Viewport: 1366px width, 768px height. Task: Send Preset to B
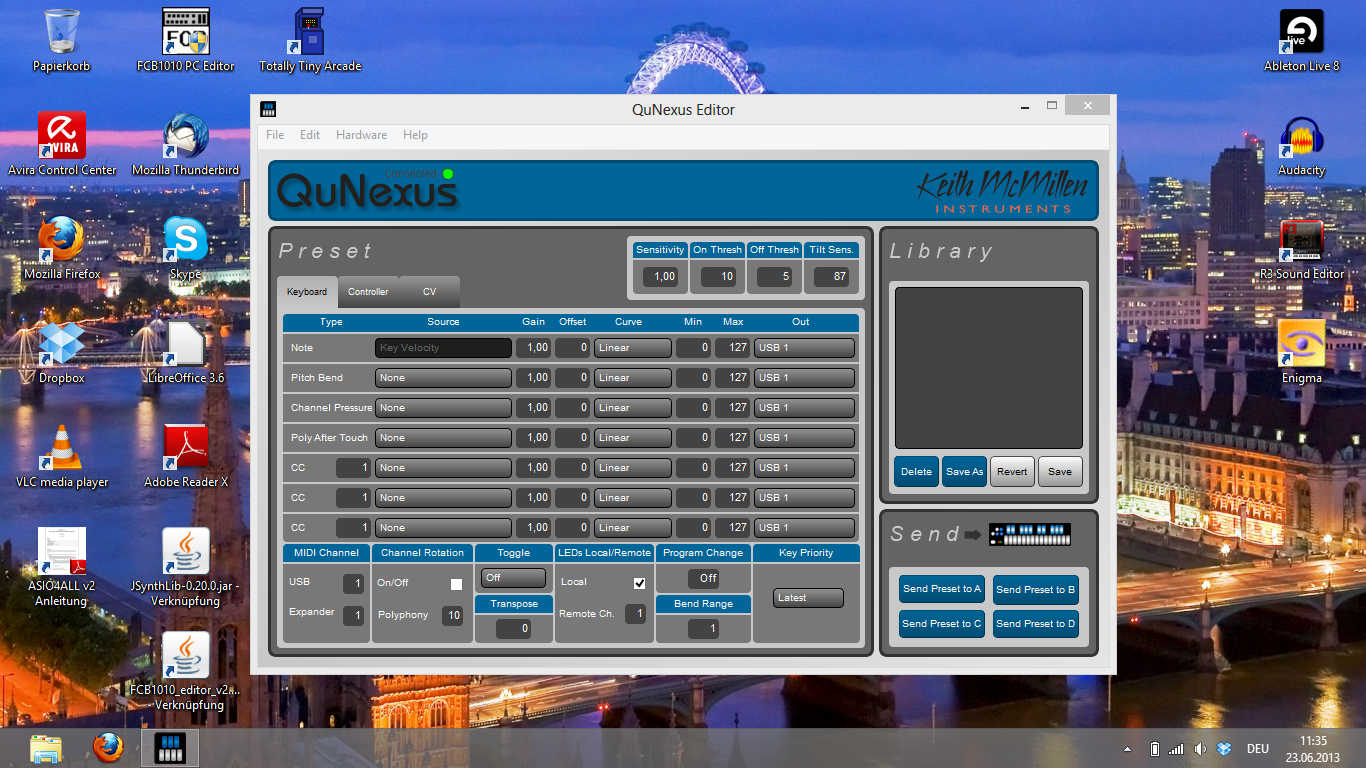(x=1036, y=589)
